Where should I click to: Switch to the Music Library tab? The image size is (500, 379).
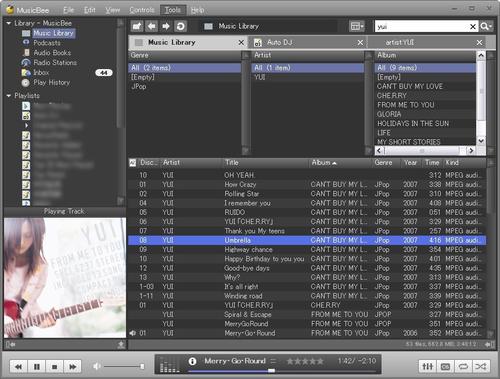point(172,42)
